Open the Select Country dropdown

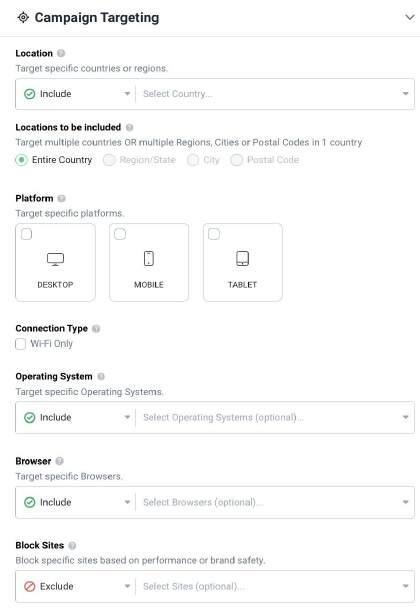point(275,94)
